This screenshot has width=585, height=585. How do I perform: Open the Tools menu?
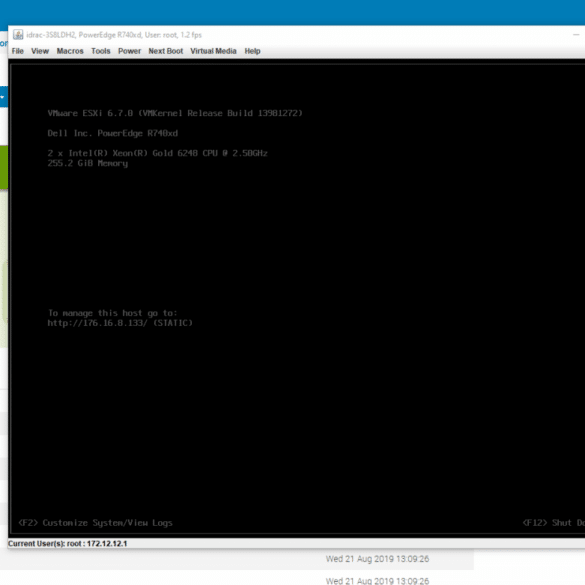pos(101,51)
